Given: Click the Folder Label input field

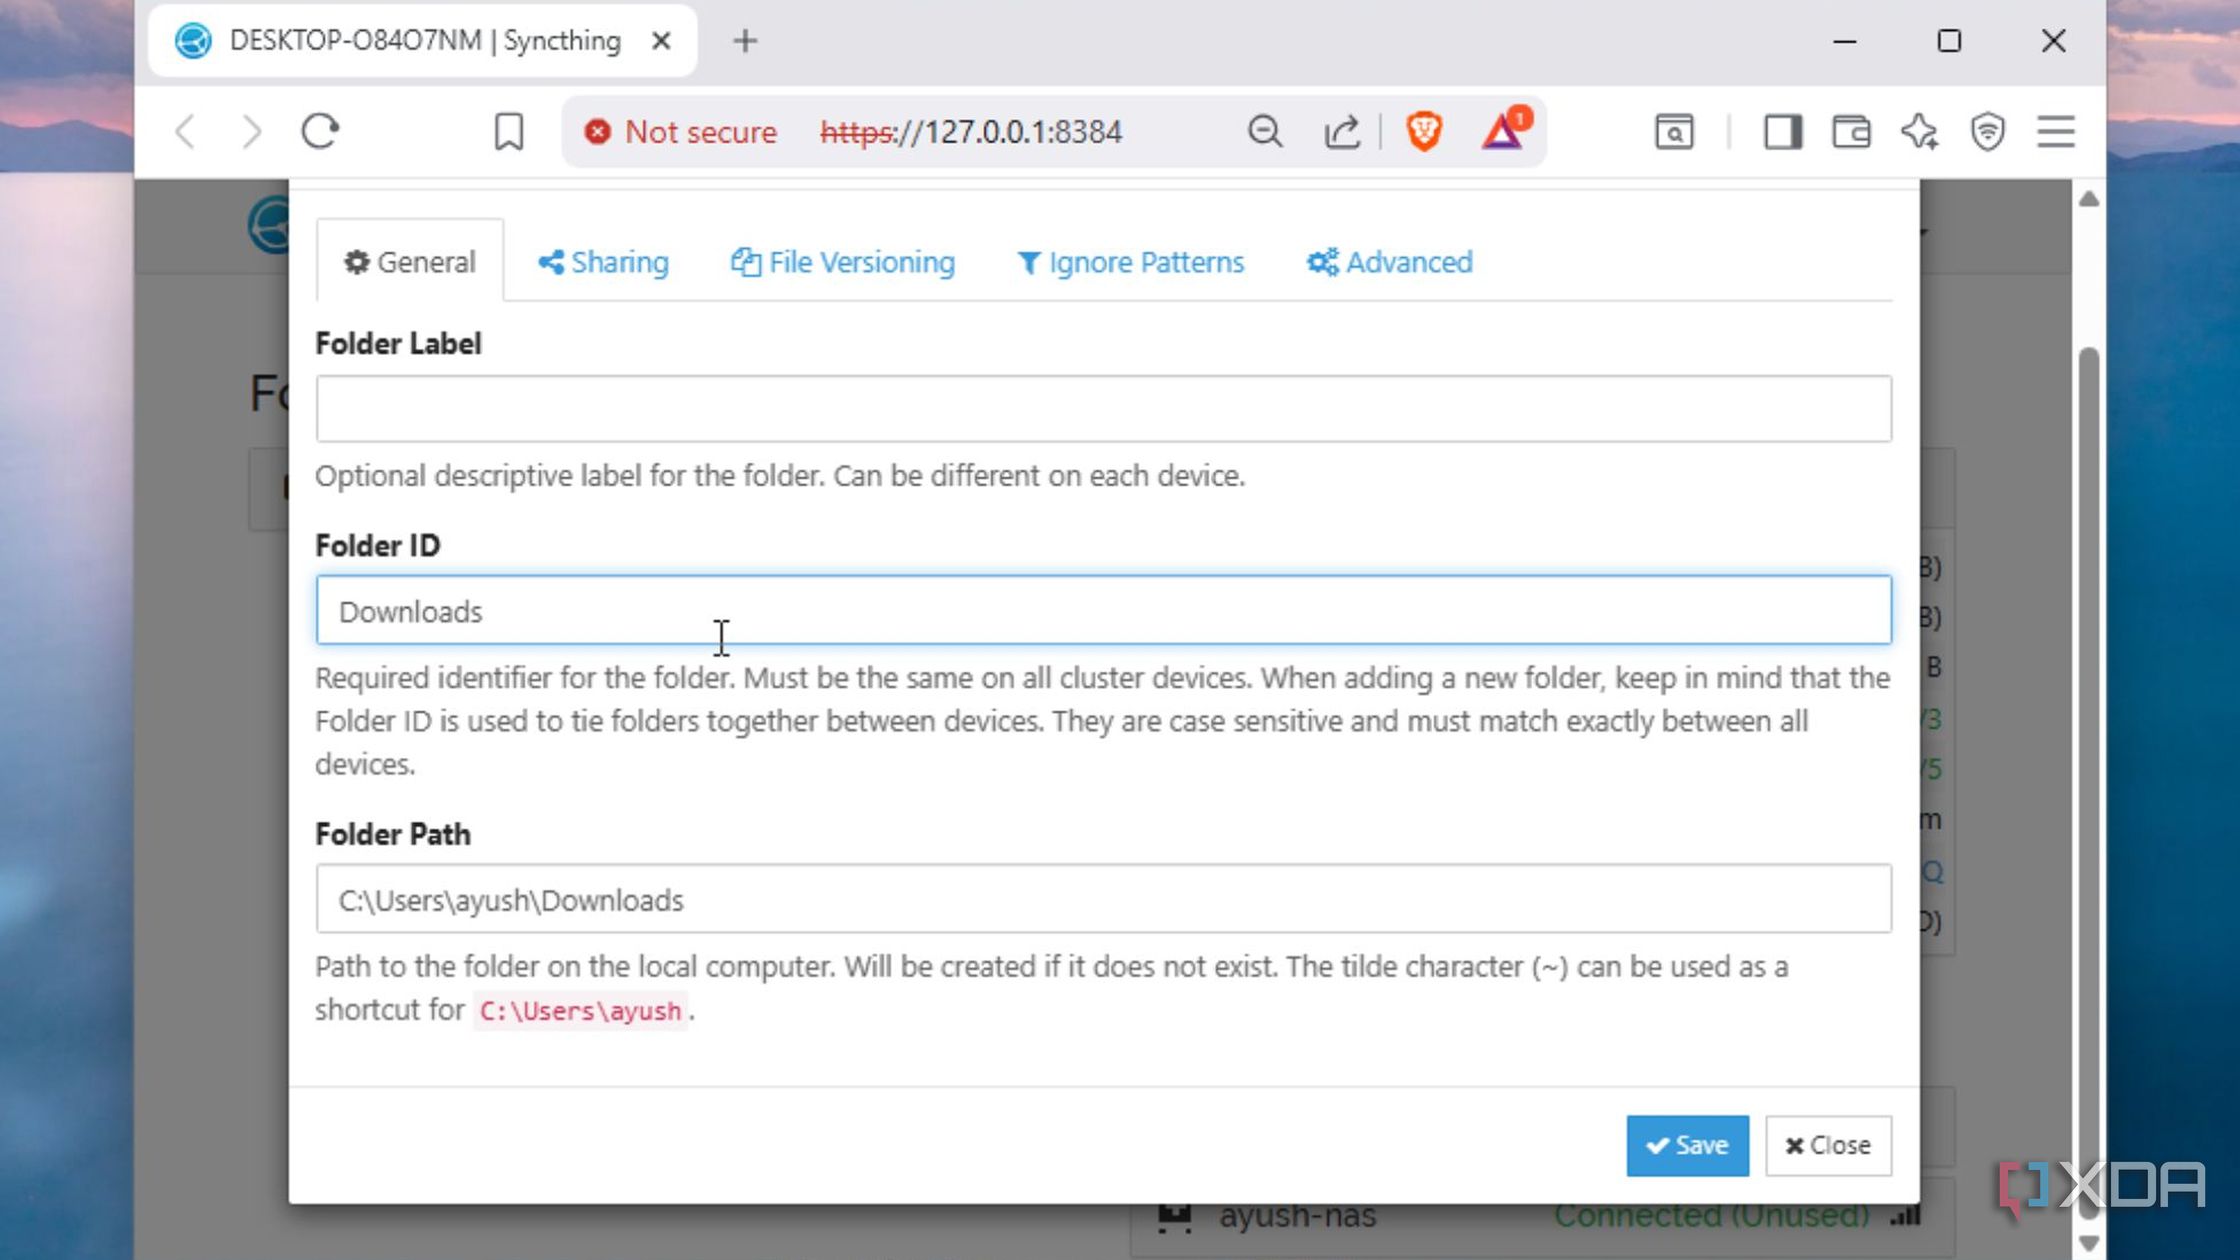Looking at the screenshot, I should click(1100, 408).
